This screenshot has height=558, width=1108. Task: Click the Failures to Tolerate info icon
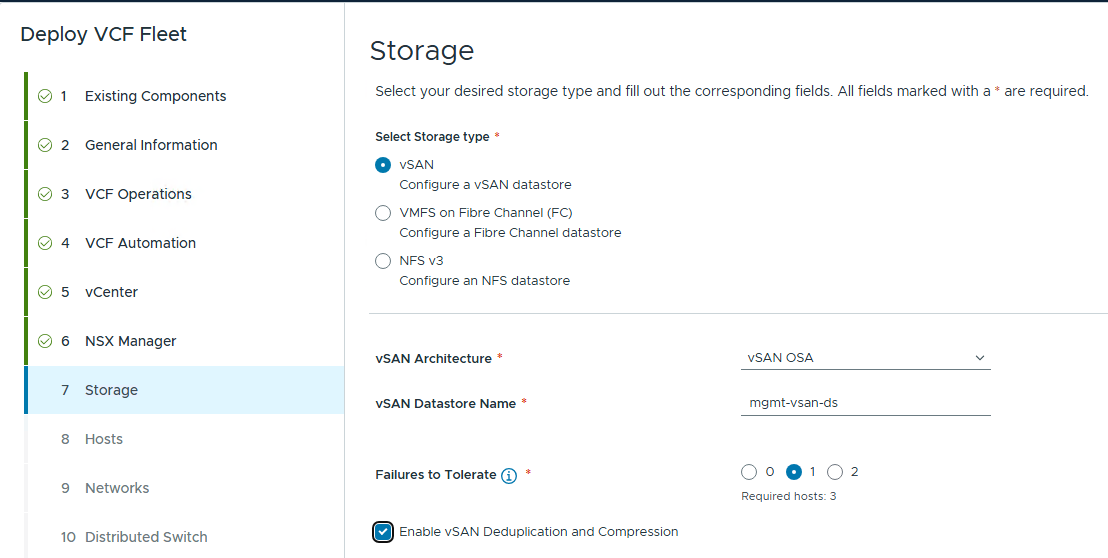(509, 476)
